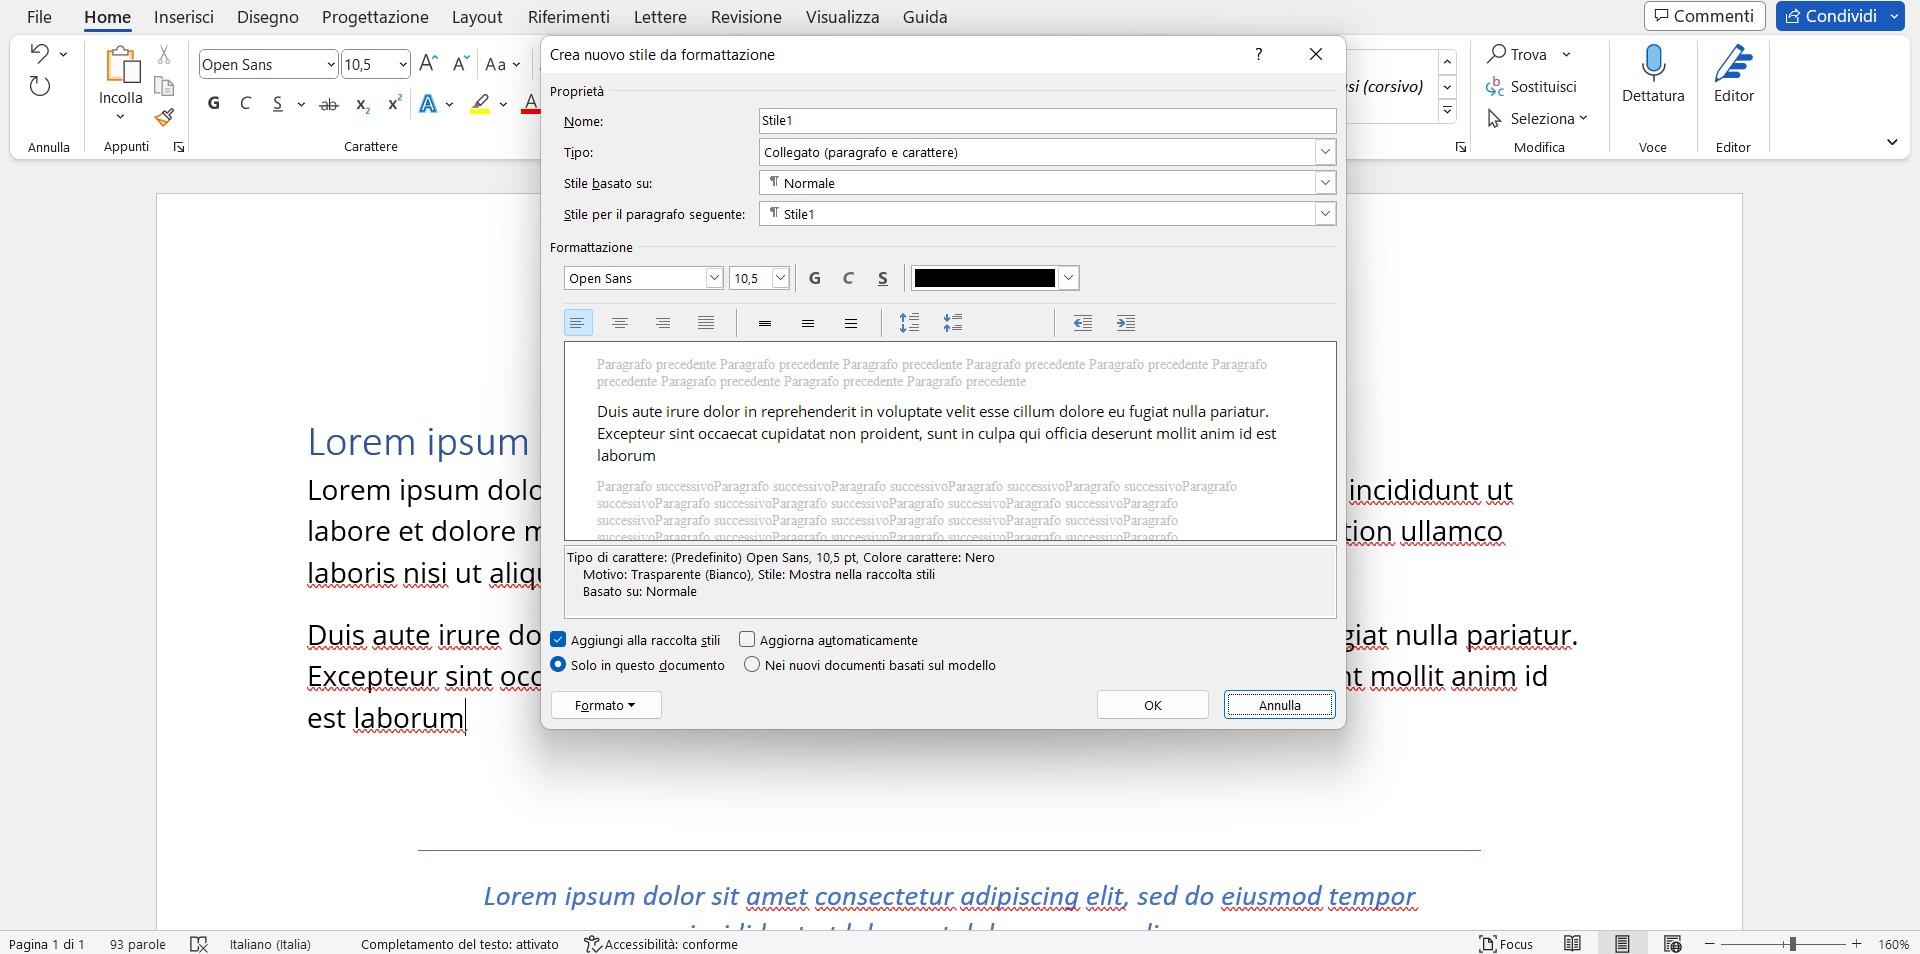Uncheck Aggiungi alla raccolta stili

(559, 640)
